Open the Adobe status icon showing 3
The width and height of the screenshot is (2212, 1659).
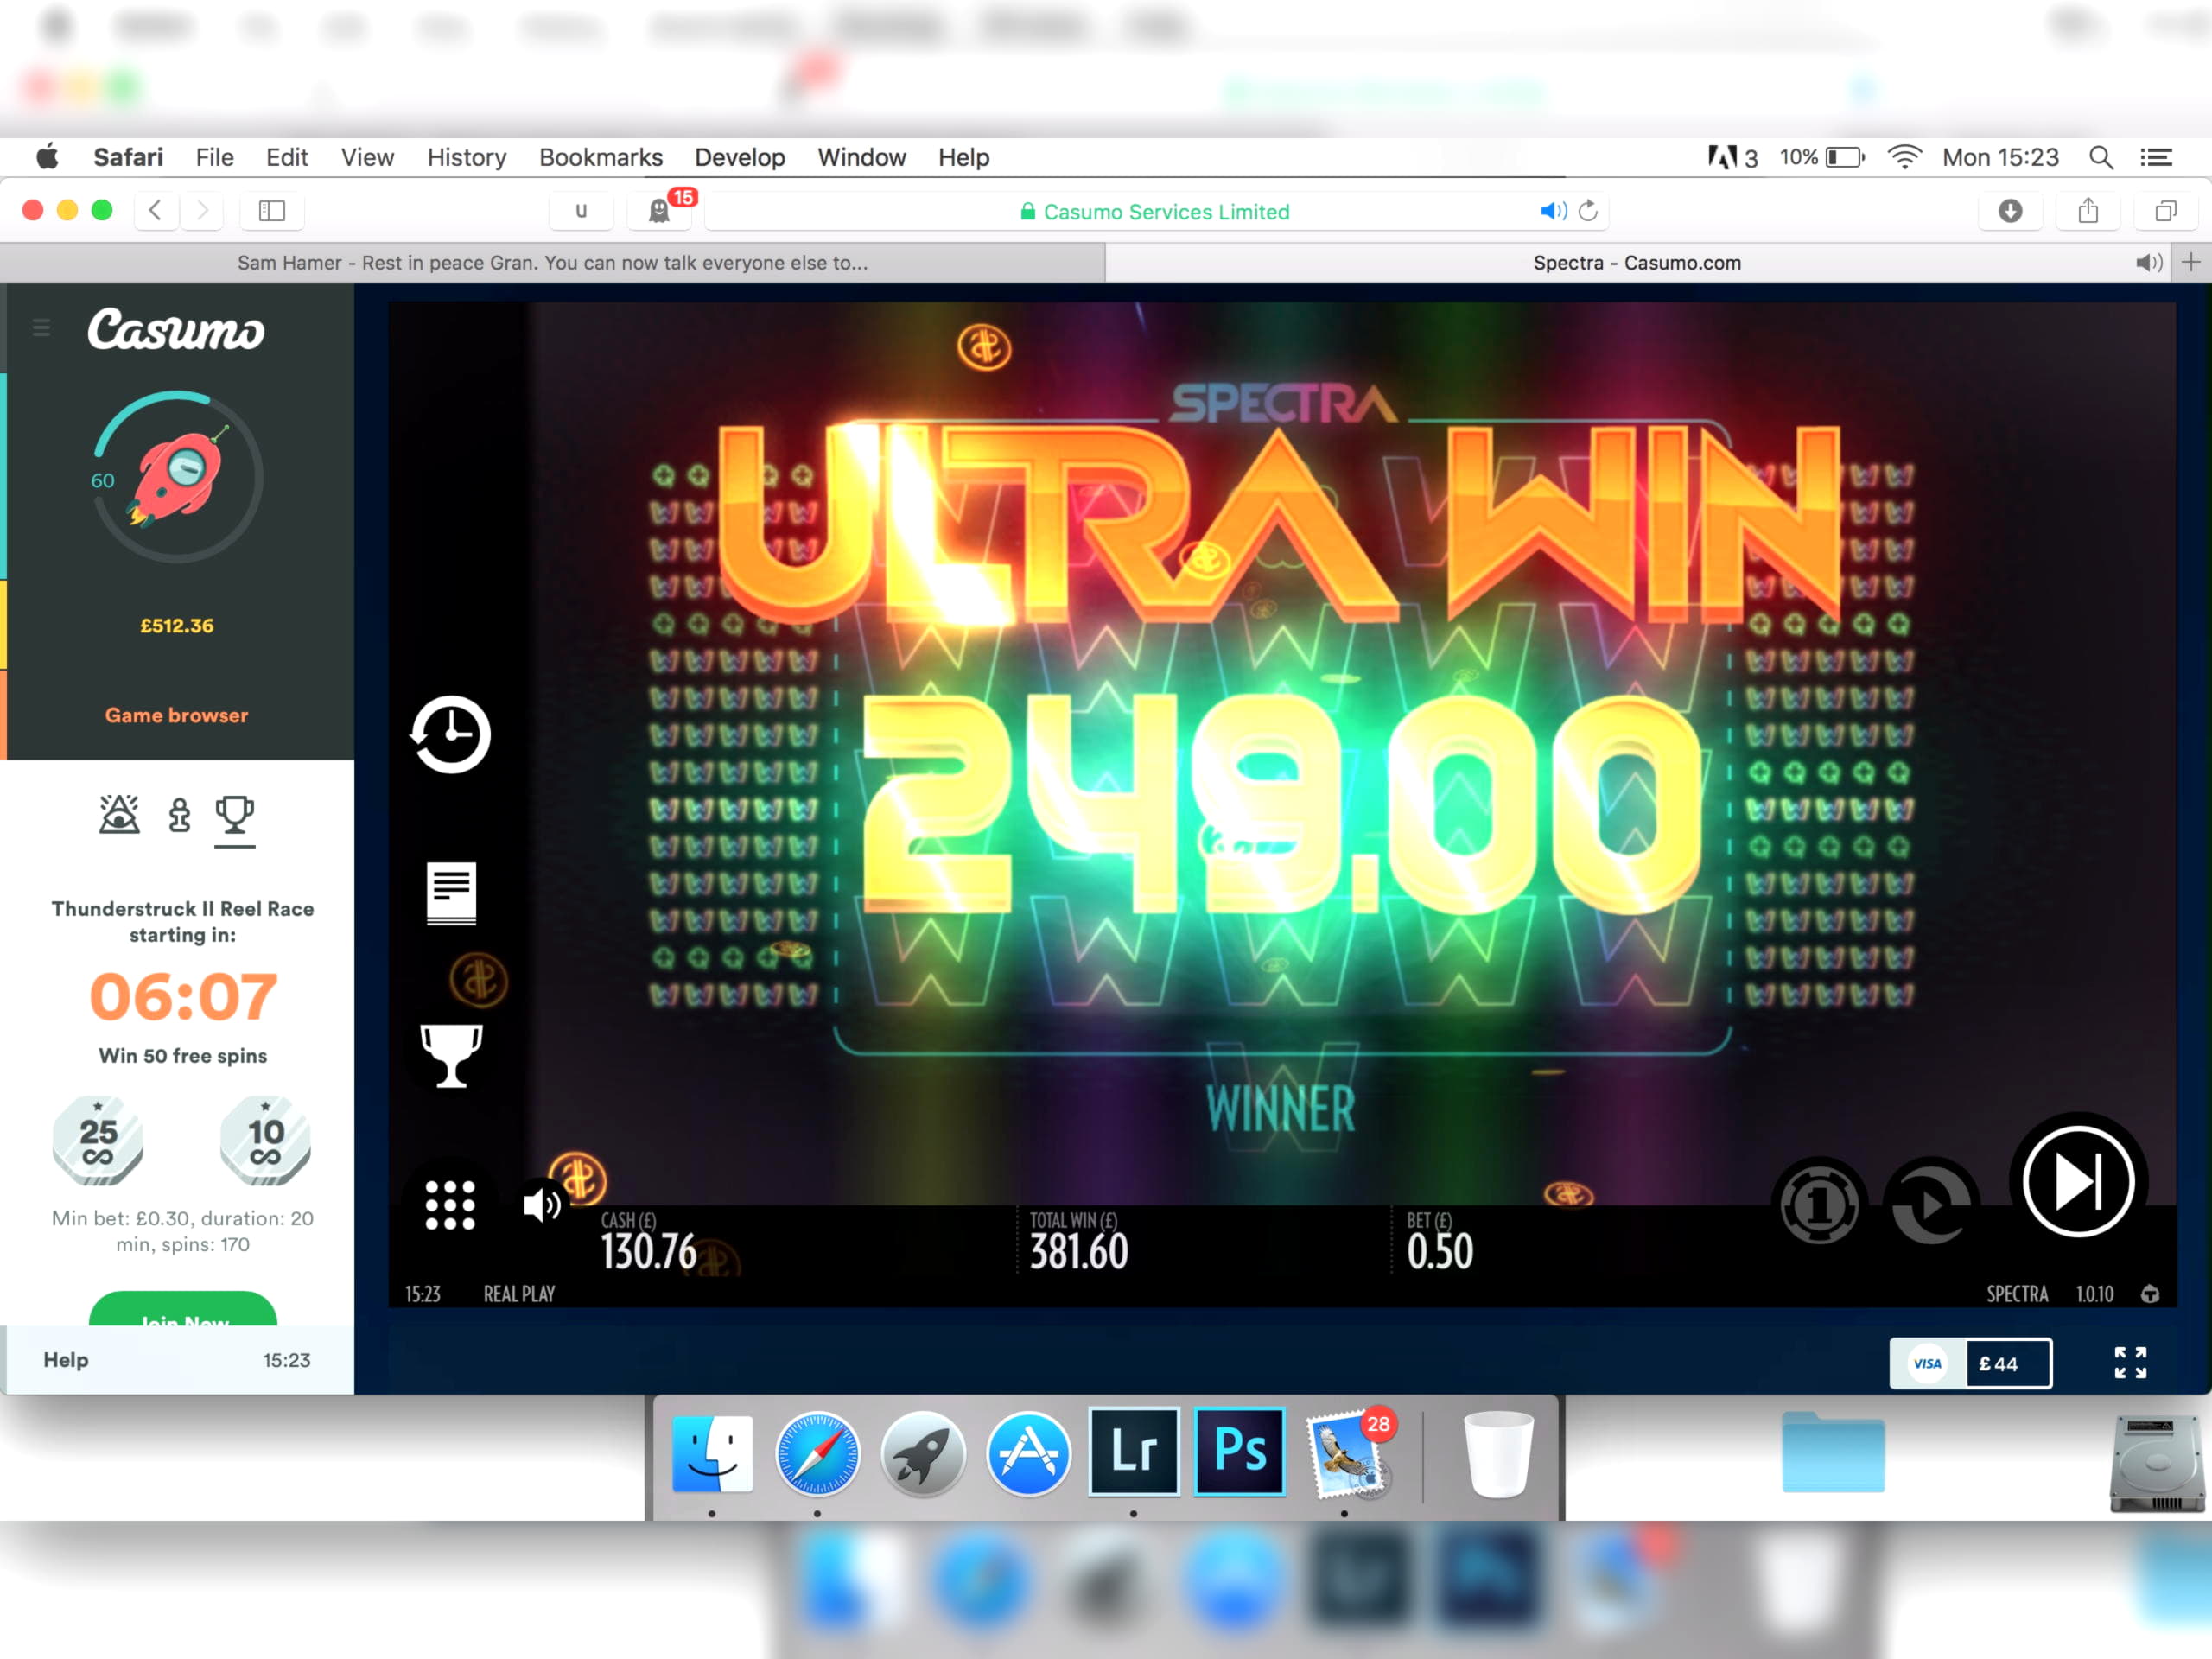click(1732, 157)
